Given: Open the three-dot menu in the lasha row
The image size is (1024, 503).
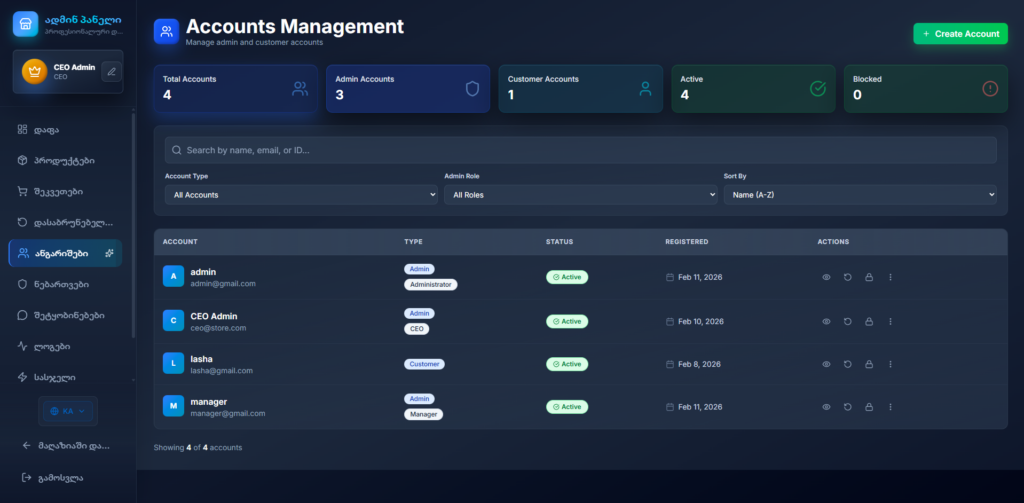Looking at the screenshot, I should (890, 364).
